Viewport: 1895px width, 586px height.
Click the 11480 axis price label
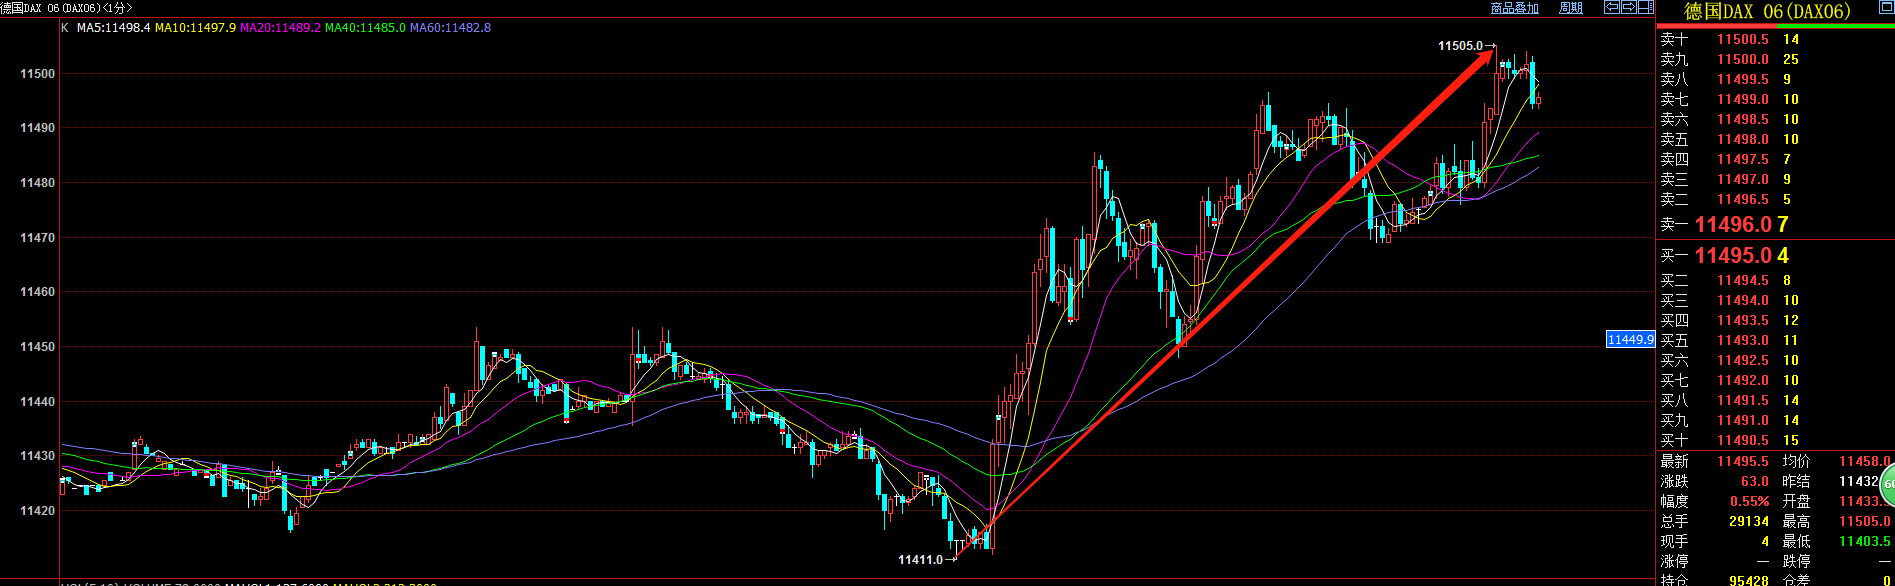pos(38,183)
